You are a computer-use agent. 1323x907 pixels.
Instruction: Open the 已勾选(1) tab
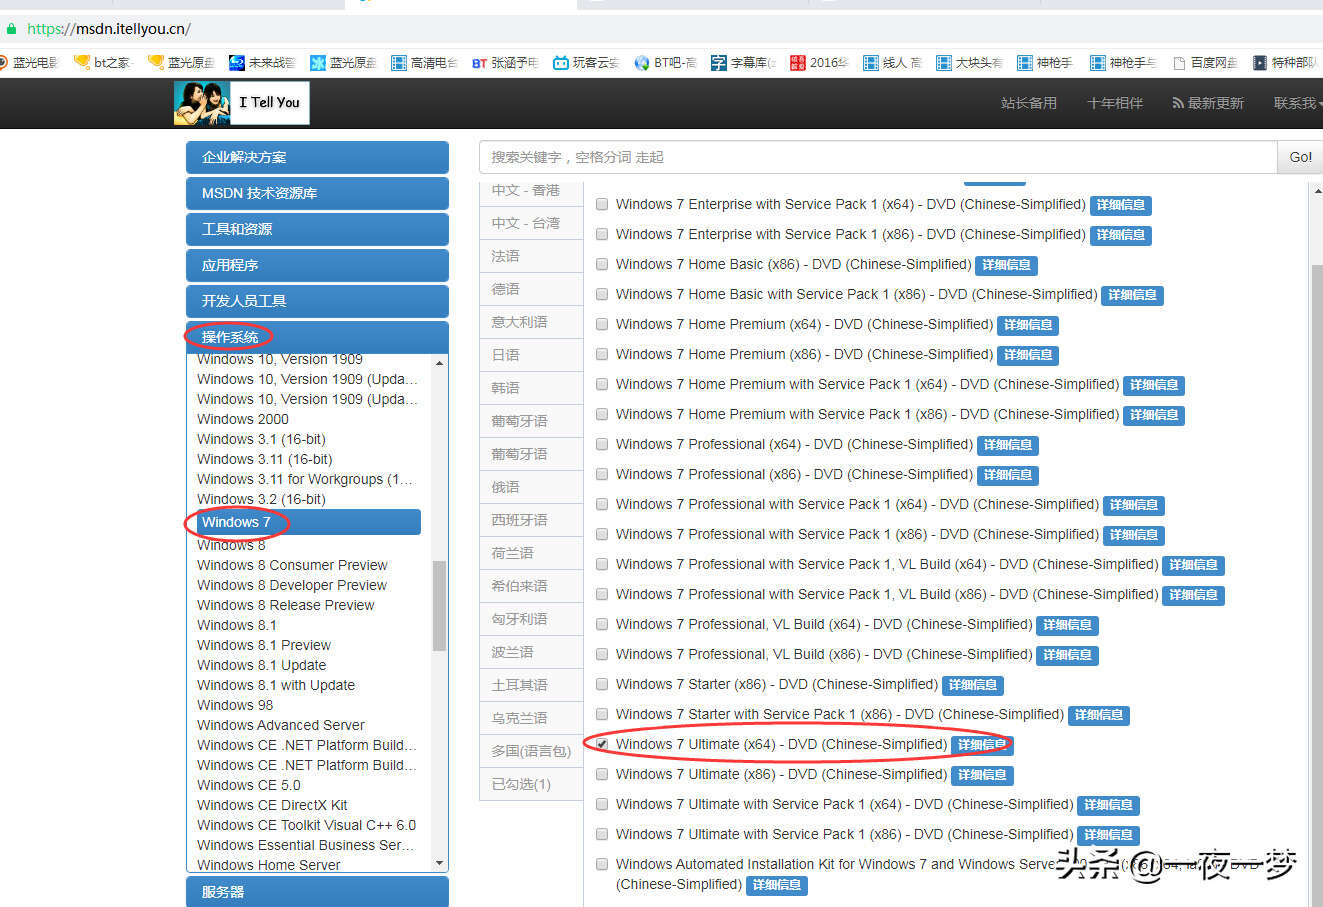click(531, 784)
